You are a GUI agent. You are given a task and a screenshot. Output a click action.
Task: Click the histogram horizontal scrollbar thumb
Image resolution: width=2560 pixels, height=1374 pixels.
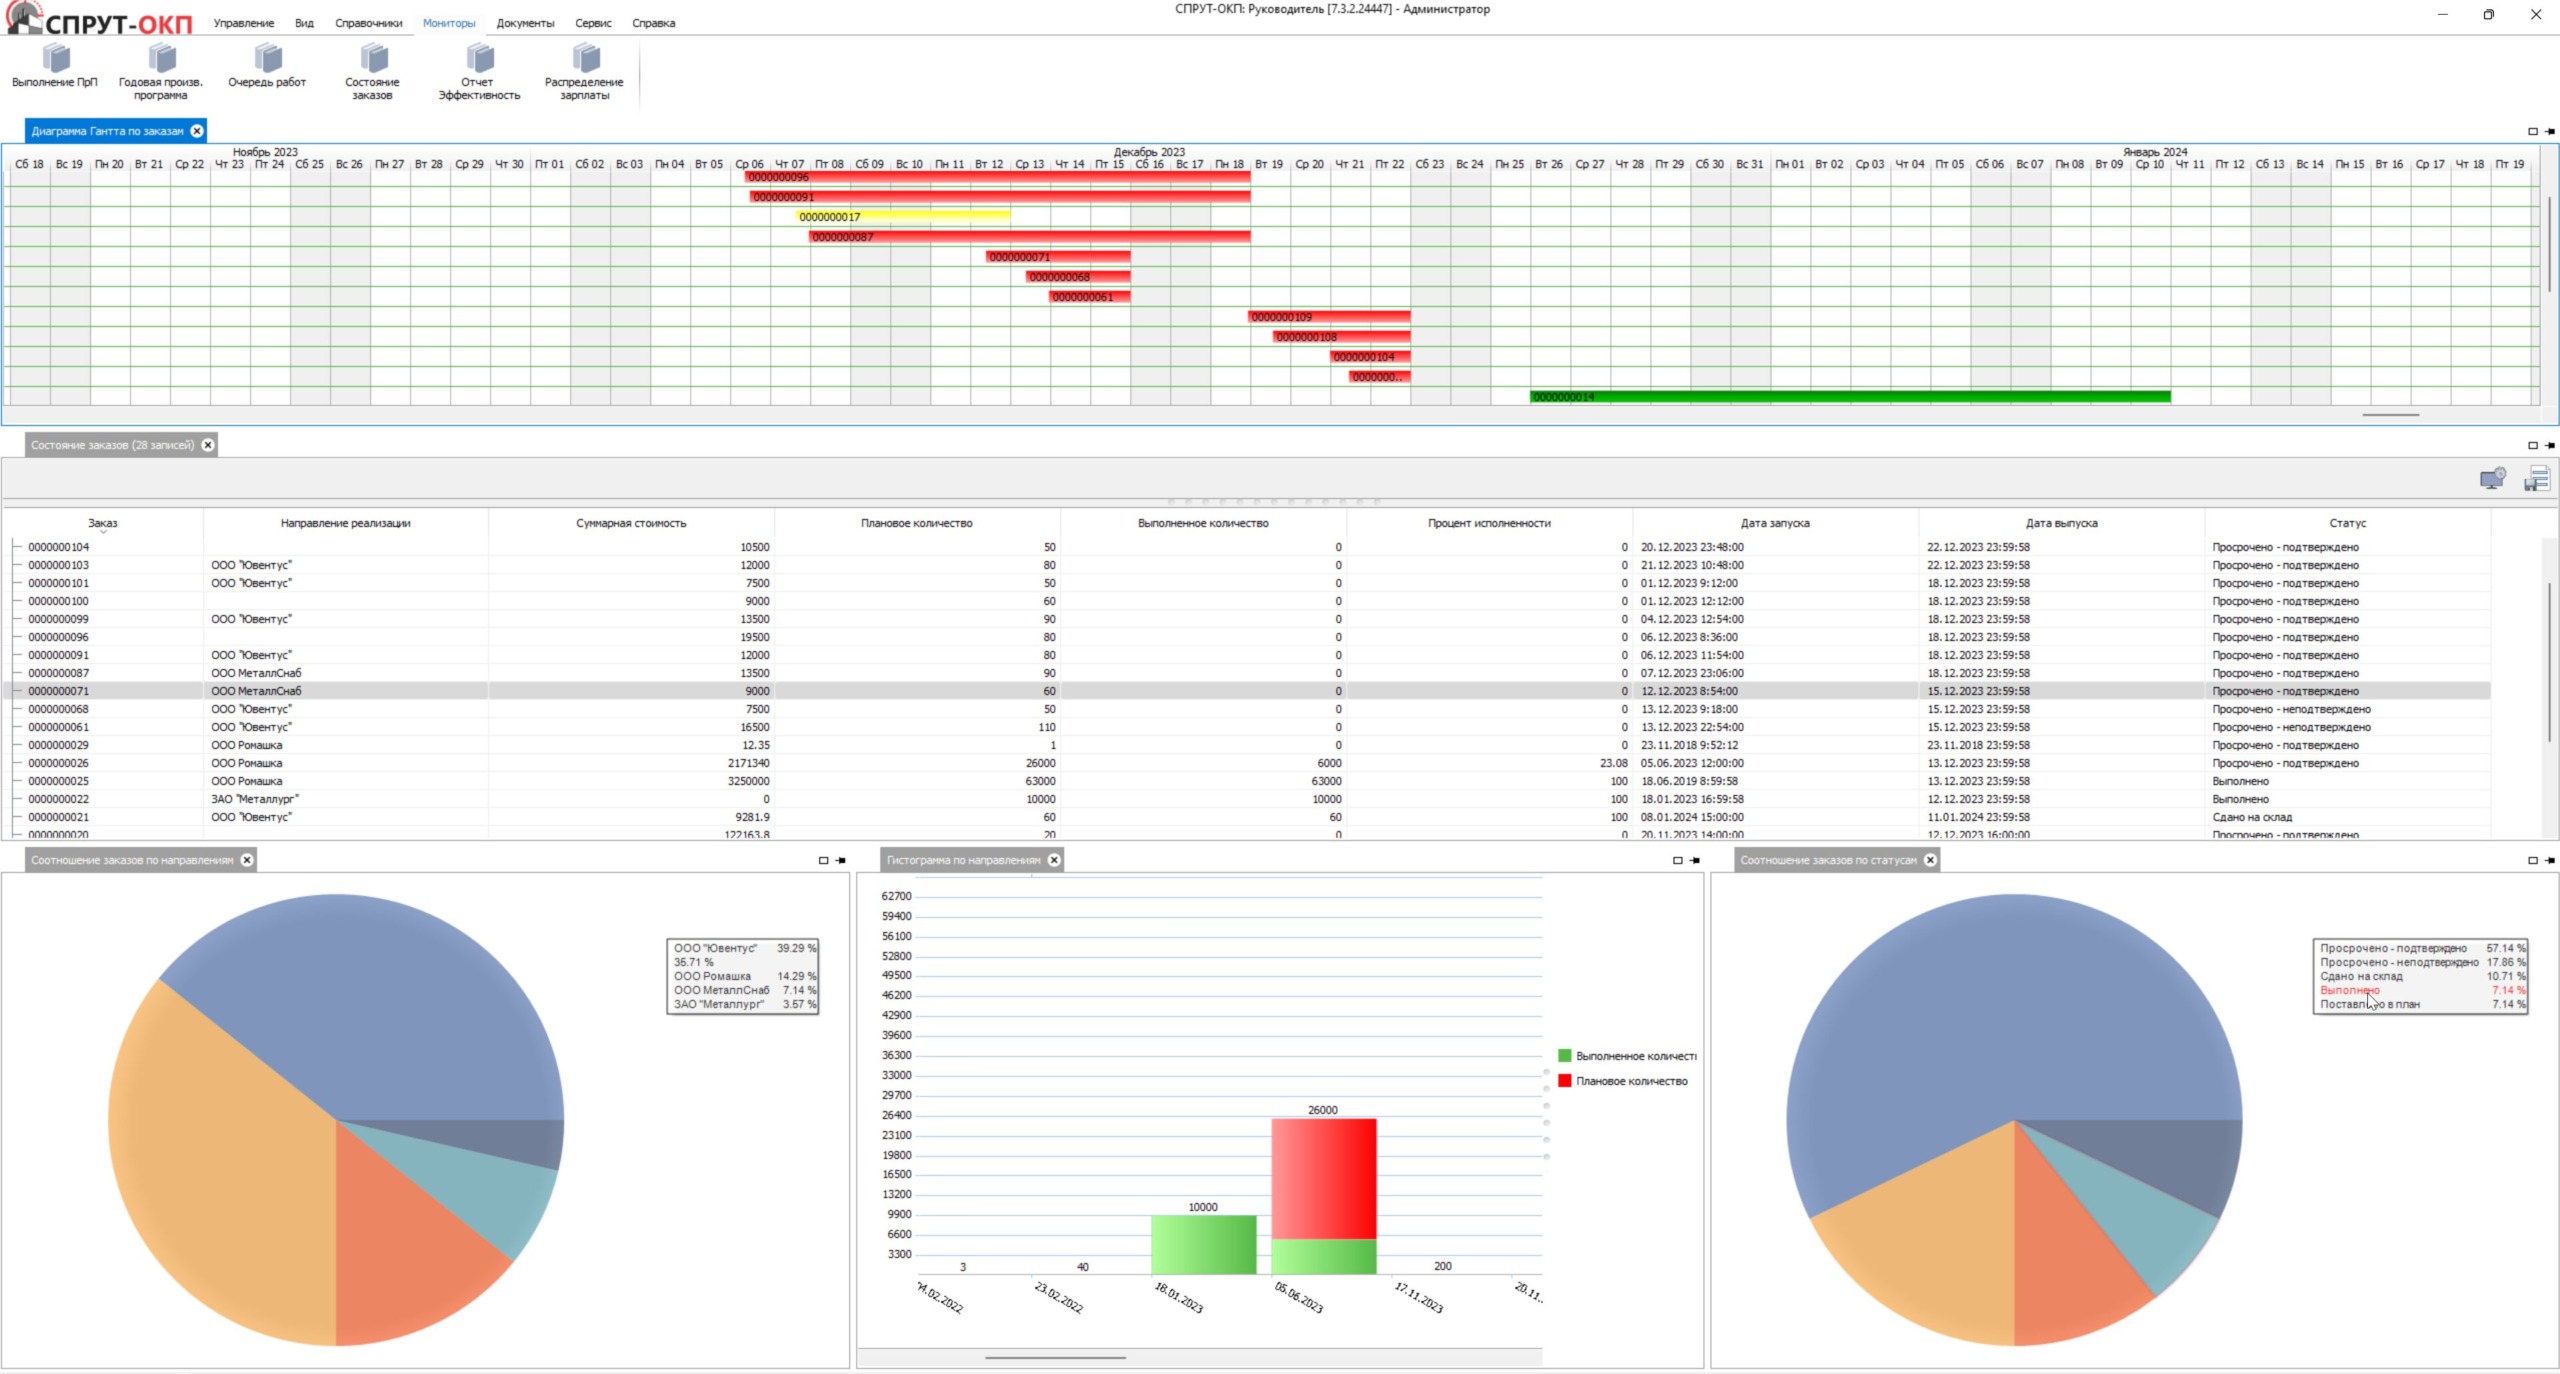coord(1055,1358)
